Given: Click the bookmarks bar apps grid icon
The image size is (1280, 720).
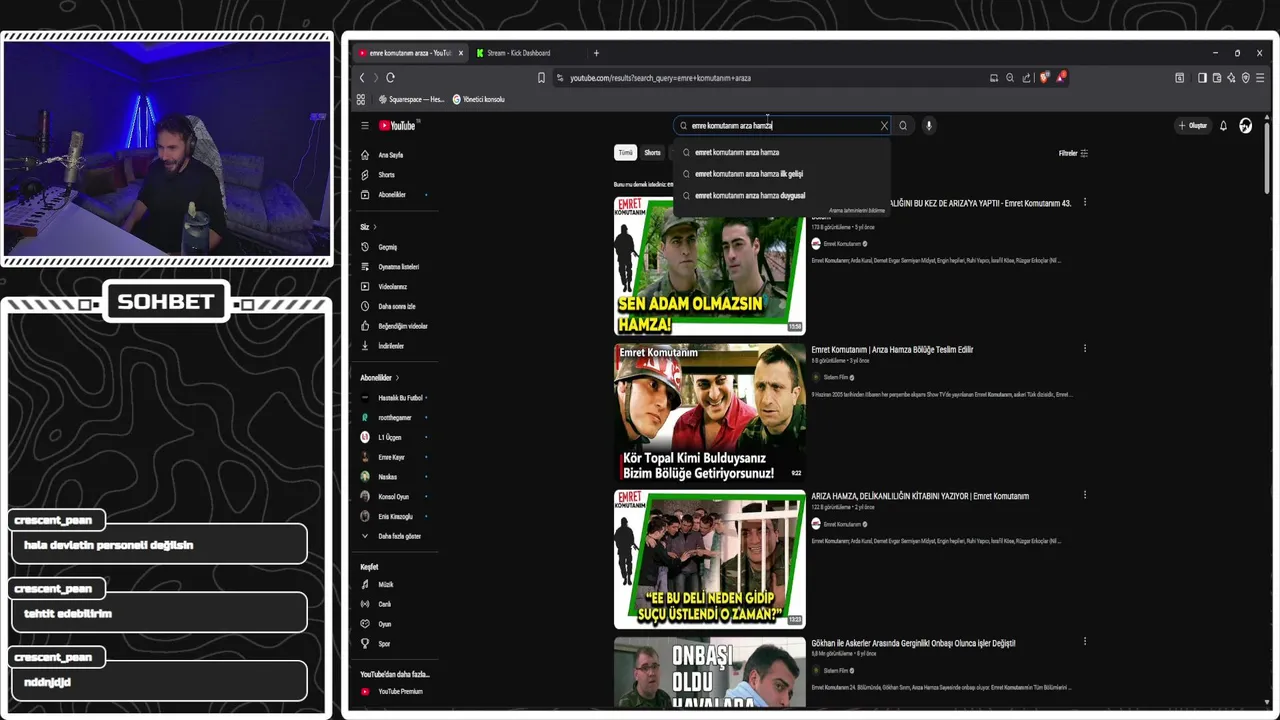Looking at the screenshot, I should pos(361,100).
